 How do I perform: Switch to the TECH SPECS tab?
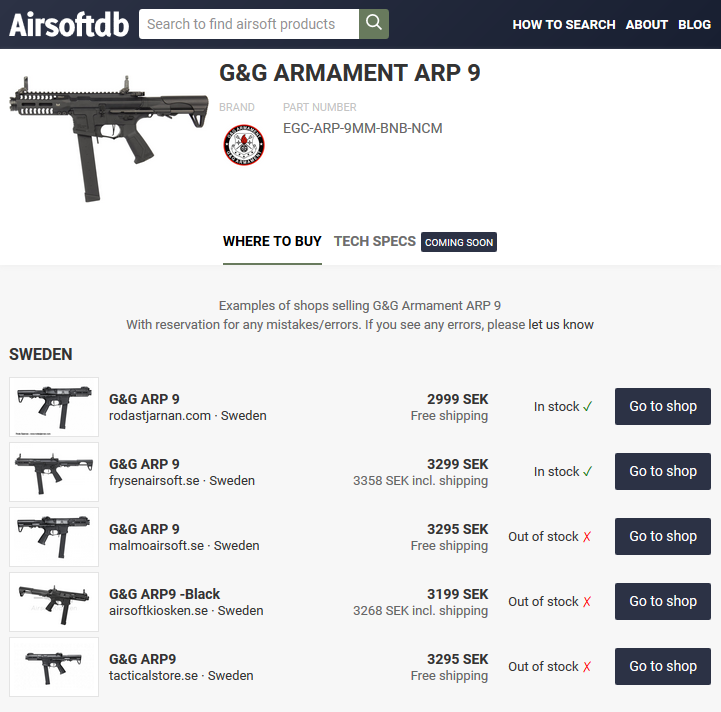(375, 241)
